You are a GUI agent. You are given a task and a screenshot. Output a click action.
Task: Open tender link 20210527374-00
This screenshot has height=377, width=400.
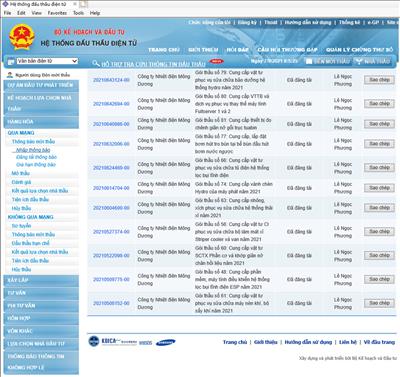111,232
